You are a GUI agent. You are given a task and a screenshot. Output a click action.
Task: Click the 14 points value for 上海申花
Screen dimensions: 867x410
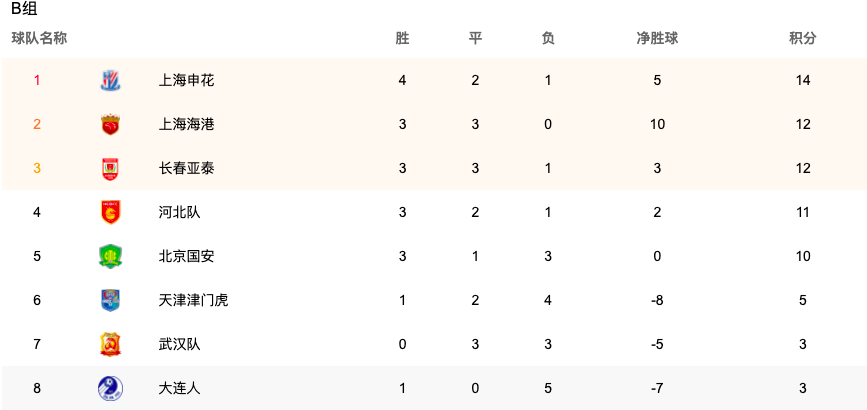(x=803, y=80)
